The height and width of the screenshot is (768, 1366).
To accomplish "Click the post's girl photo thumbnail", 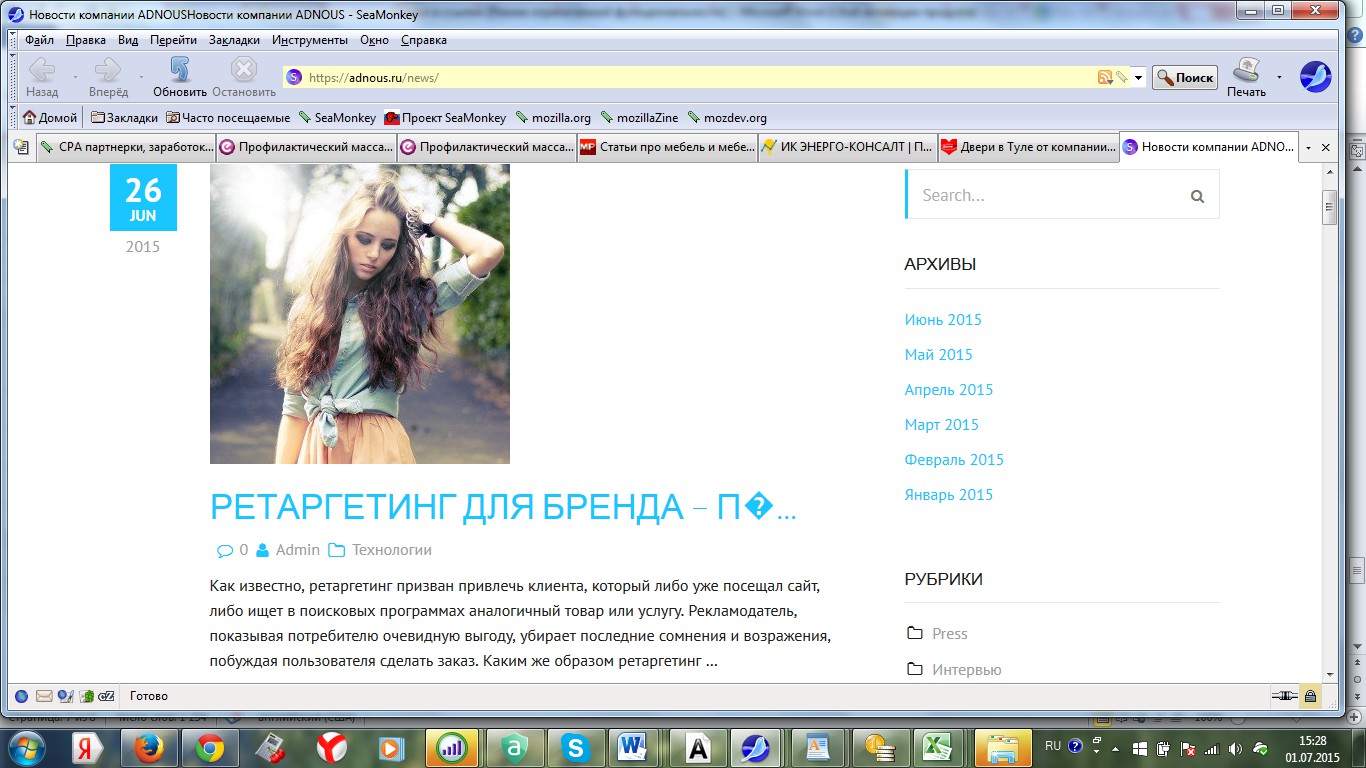I will (x=360, y=314).
